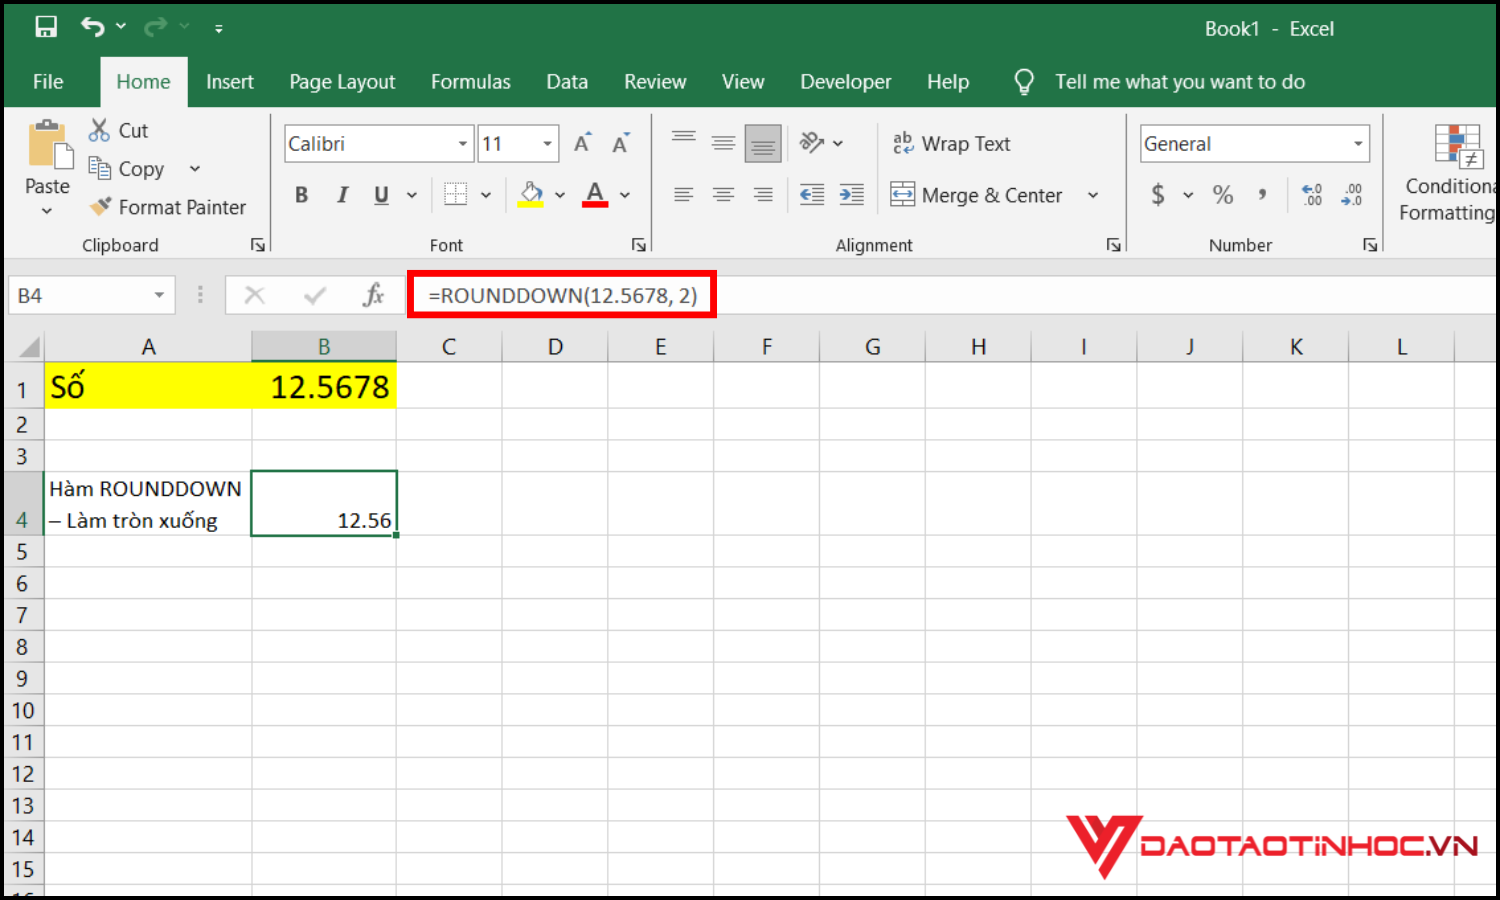1500x900 pixels.
Task: Click the Save icon in the title bar
Action: pyautogui.click(x=46, y=27)
